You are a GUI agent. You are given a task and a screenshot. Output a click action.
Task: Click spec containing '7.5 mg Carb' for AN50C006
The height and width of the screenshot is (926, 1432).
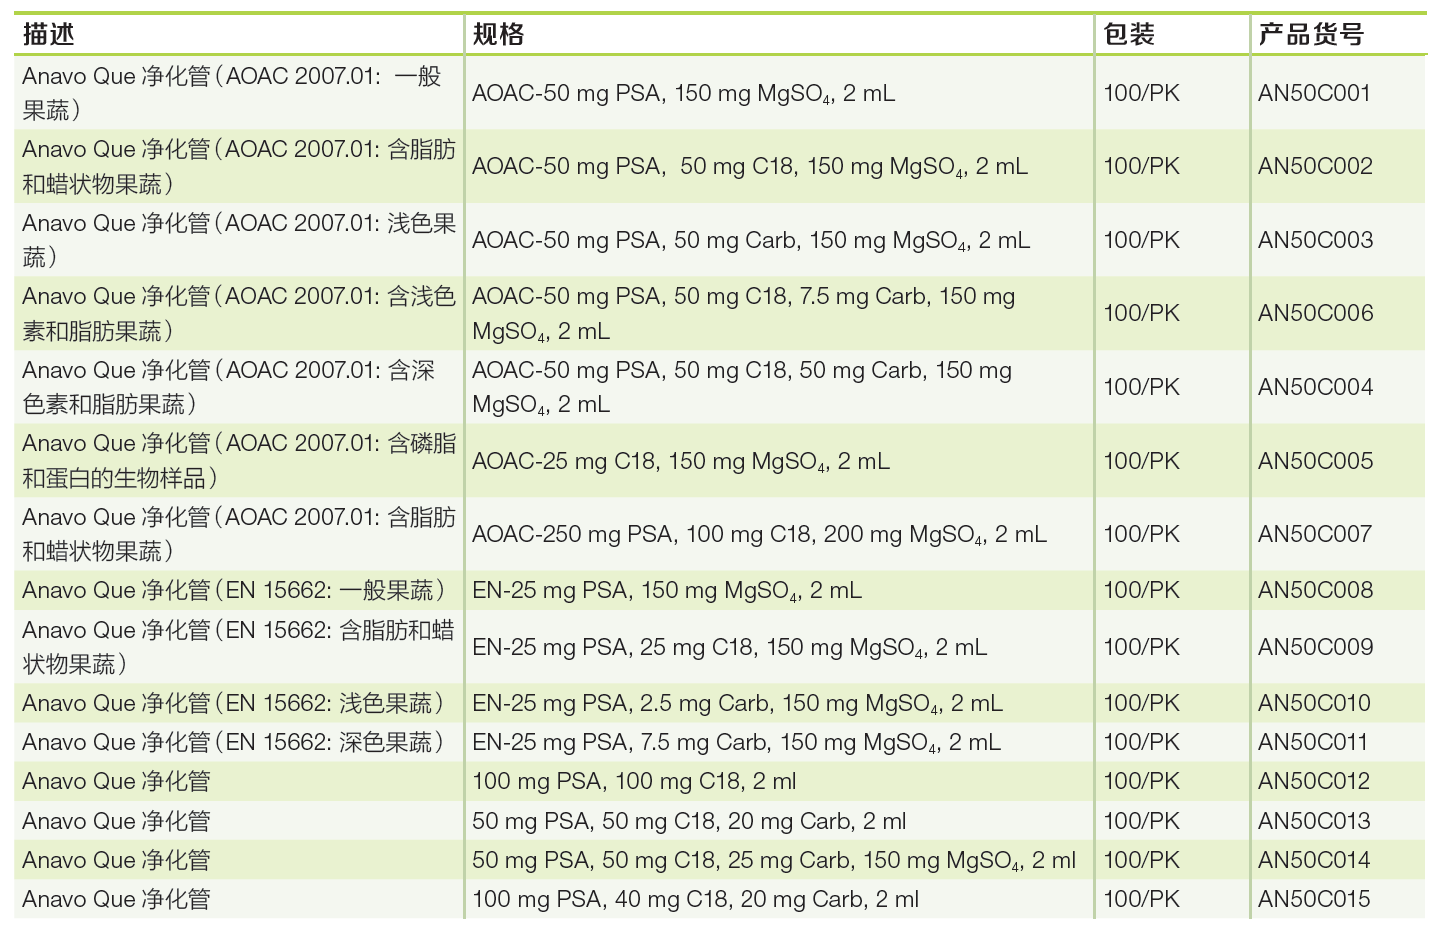(744, 313)
